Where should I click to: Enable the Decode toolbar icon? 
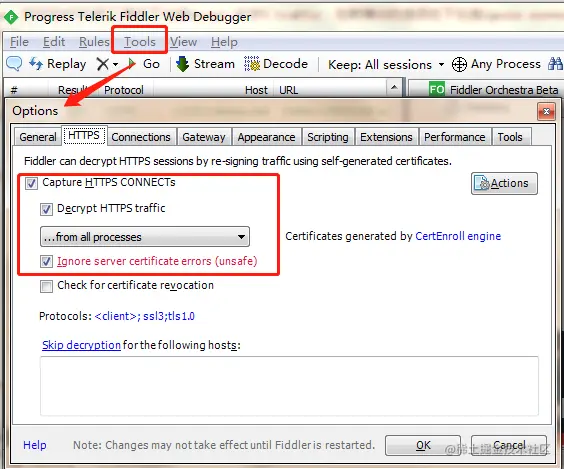coord(252,64)
